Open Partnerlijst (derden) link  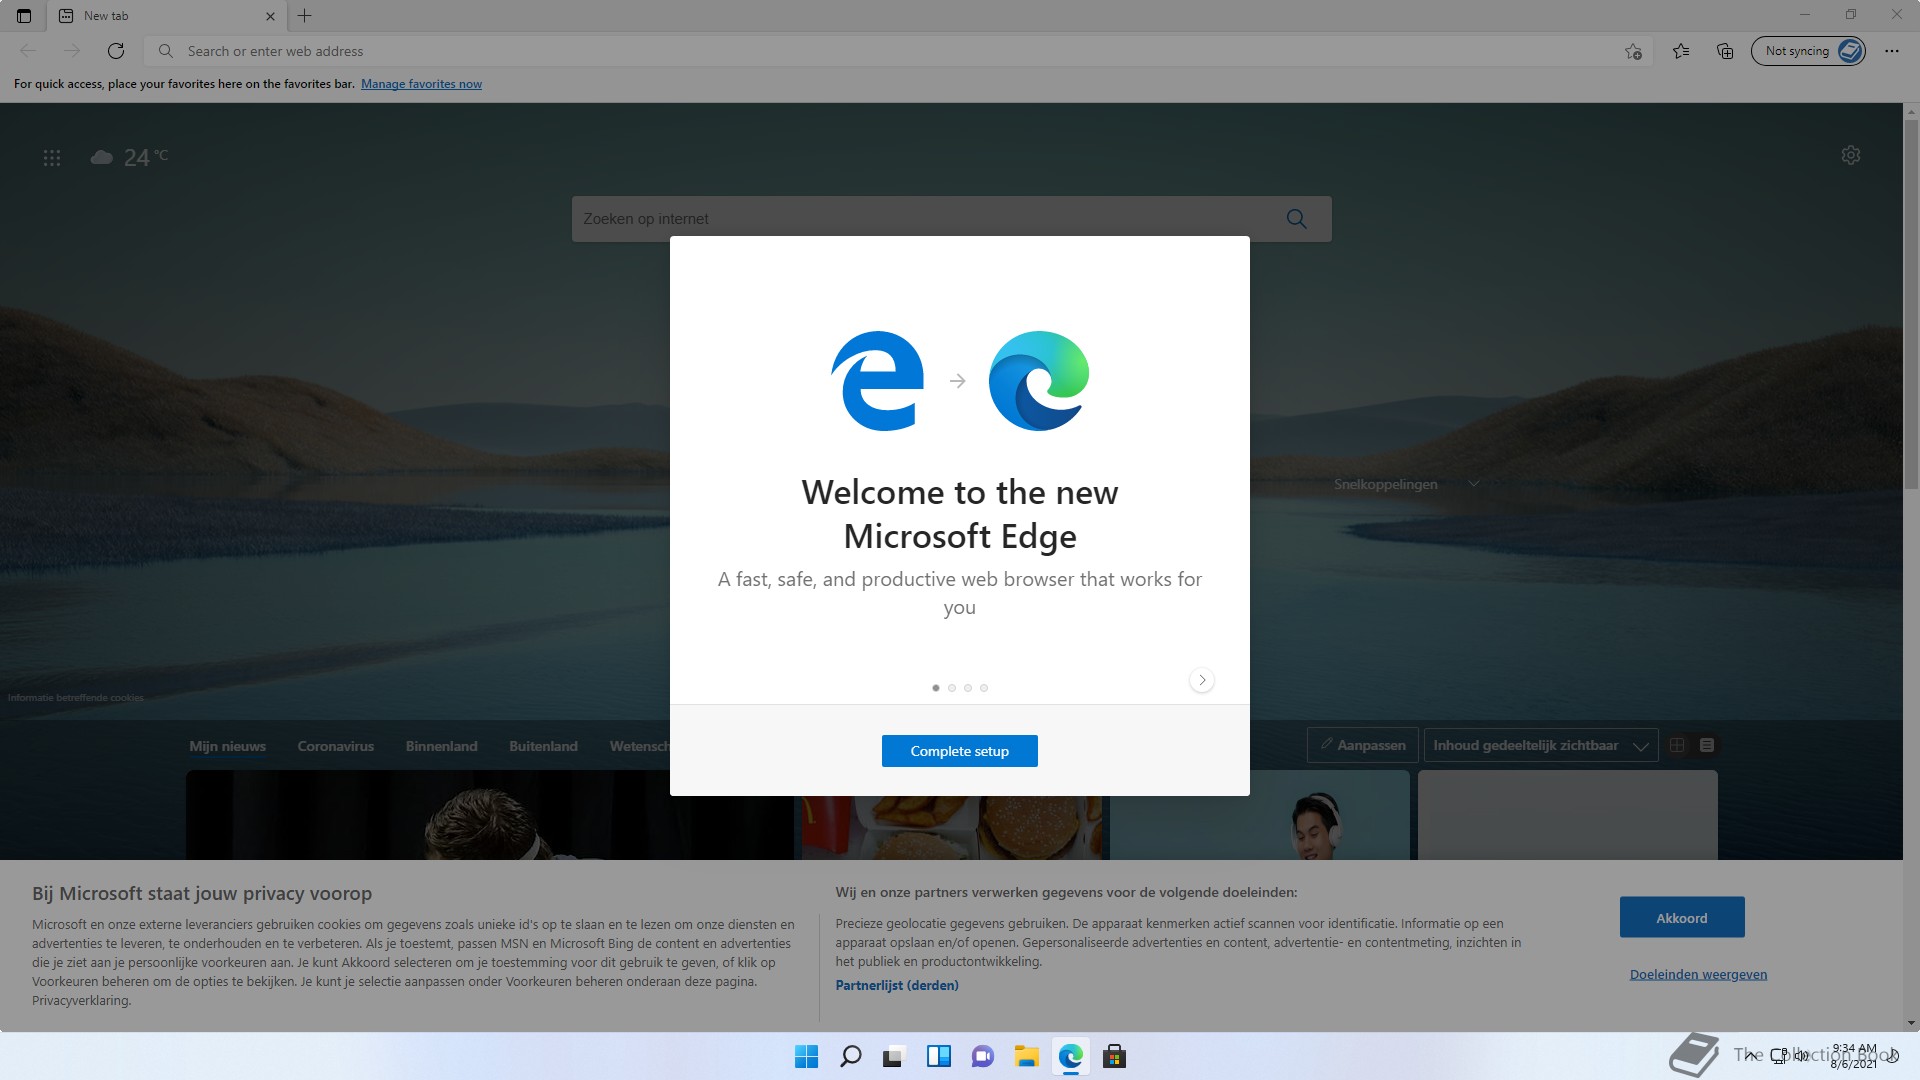tap(897, 985)
